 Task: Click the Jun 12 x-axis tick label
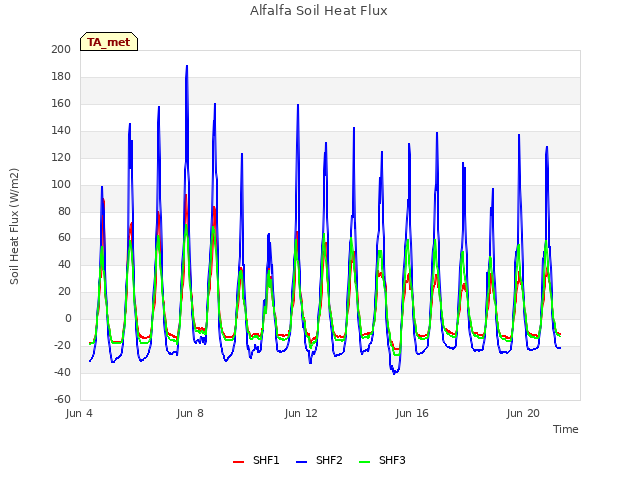tap(301, 413)
